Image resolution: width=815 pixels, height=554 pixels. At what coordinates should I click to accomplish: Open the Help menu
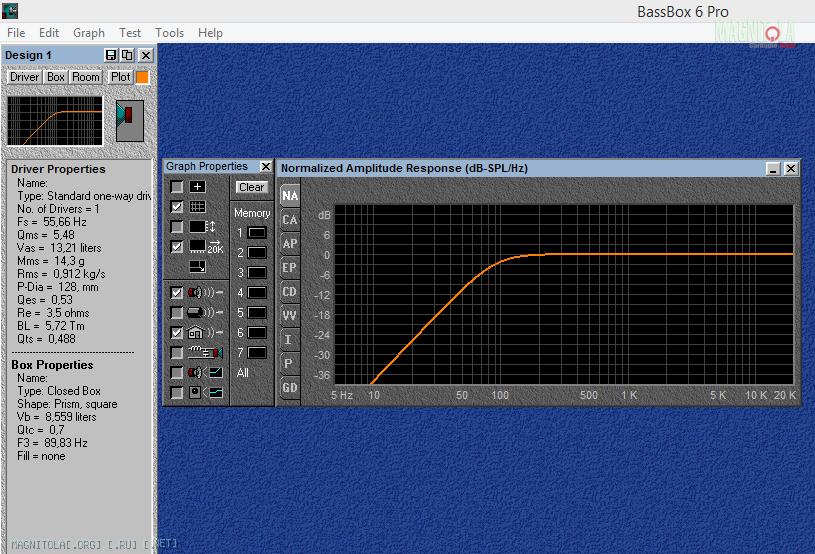pos(210,33)
